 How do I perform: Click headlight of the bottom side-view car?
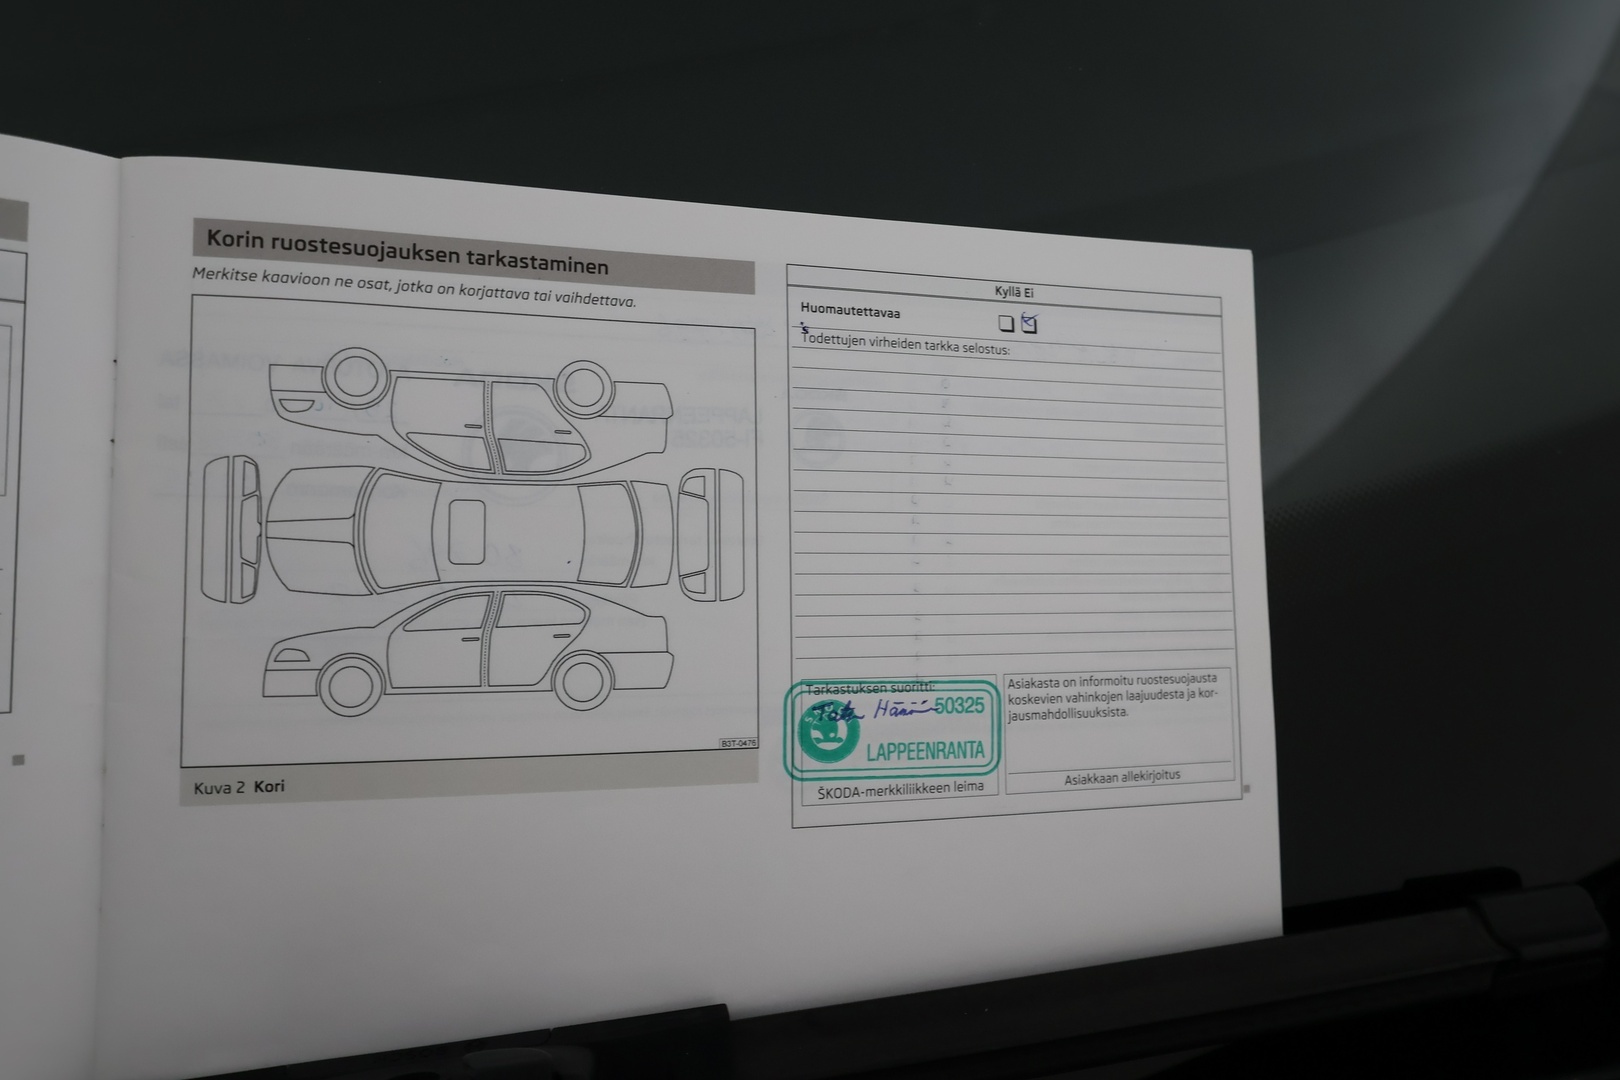(291, 656)
